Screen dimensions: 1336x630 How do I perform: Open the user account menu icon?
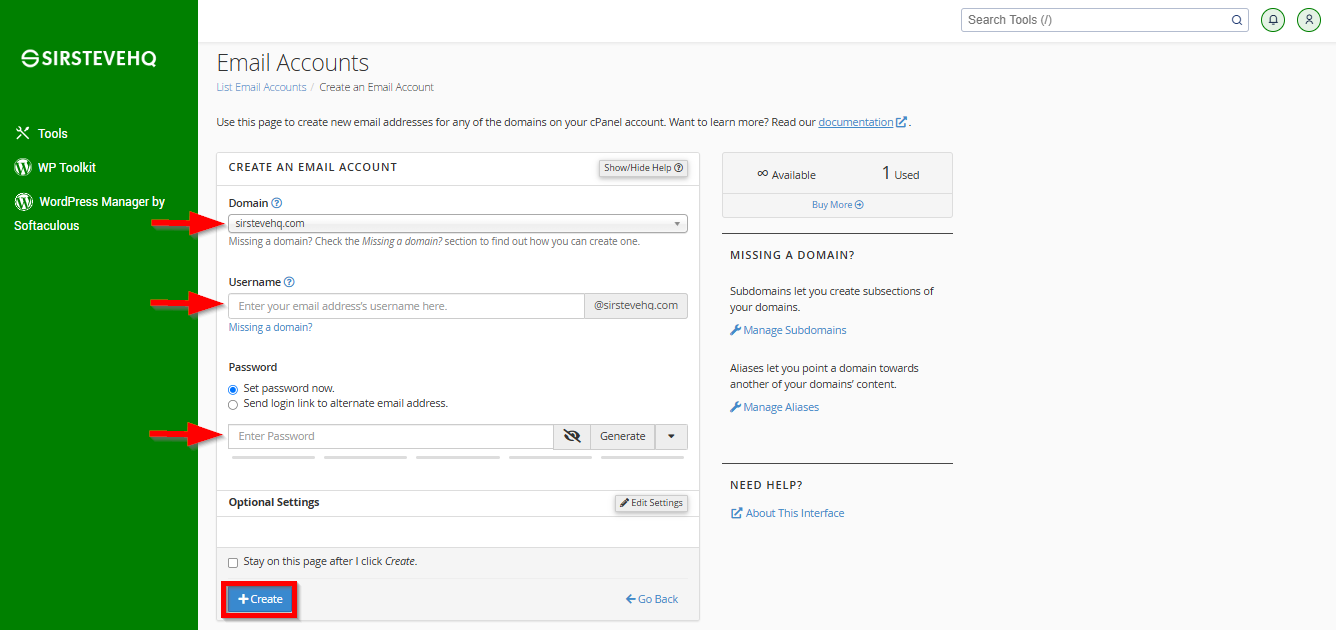(x=1309, y=19)
